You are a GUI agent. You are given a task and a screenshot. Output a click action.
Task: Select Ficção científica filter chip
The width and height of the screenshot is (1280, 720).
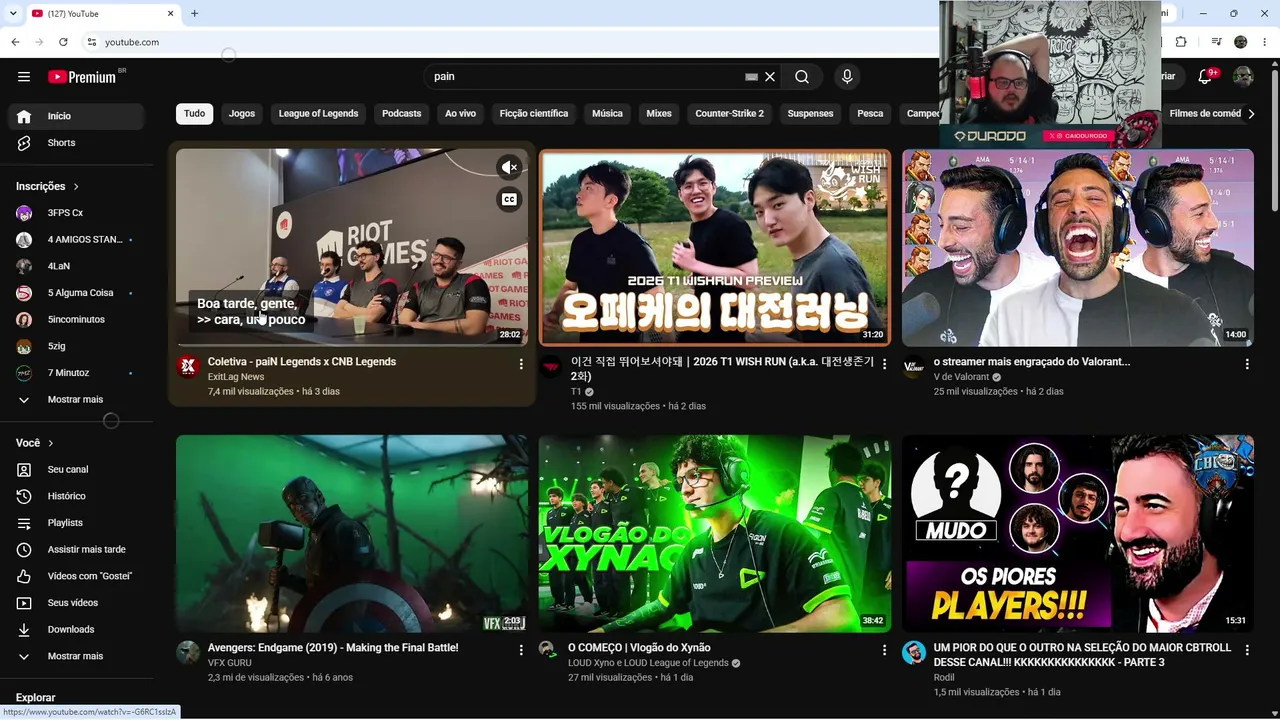coord(534,113)
